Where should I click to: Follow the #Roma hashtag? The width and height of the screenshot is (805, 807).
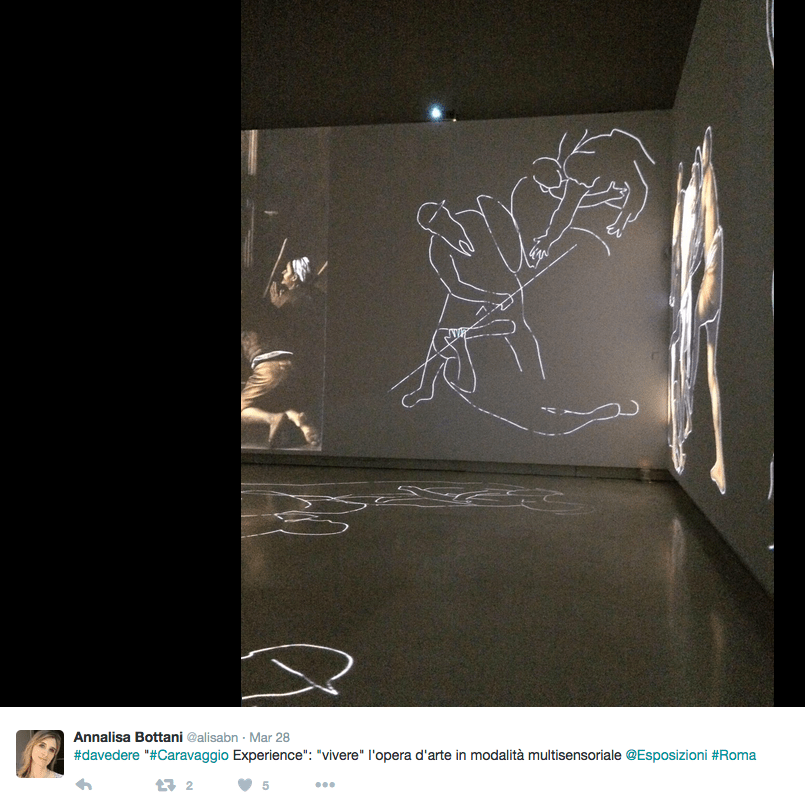point(733,755)
